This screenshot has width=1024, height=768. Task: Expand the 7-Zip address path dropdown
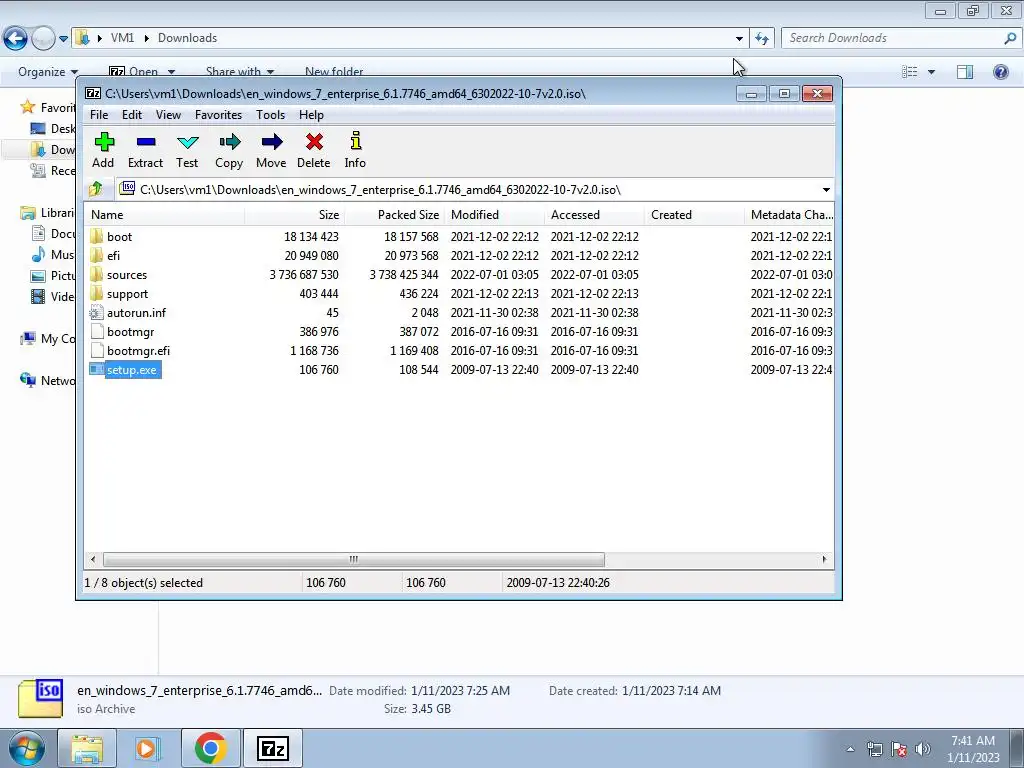pyautogui.click(x=826, y=190)
